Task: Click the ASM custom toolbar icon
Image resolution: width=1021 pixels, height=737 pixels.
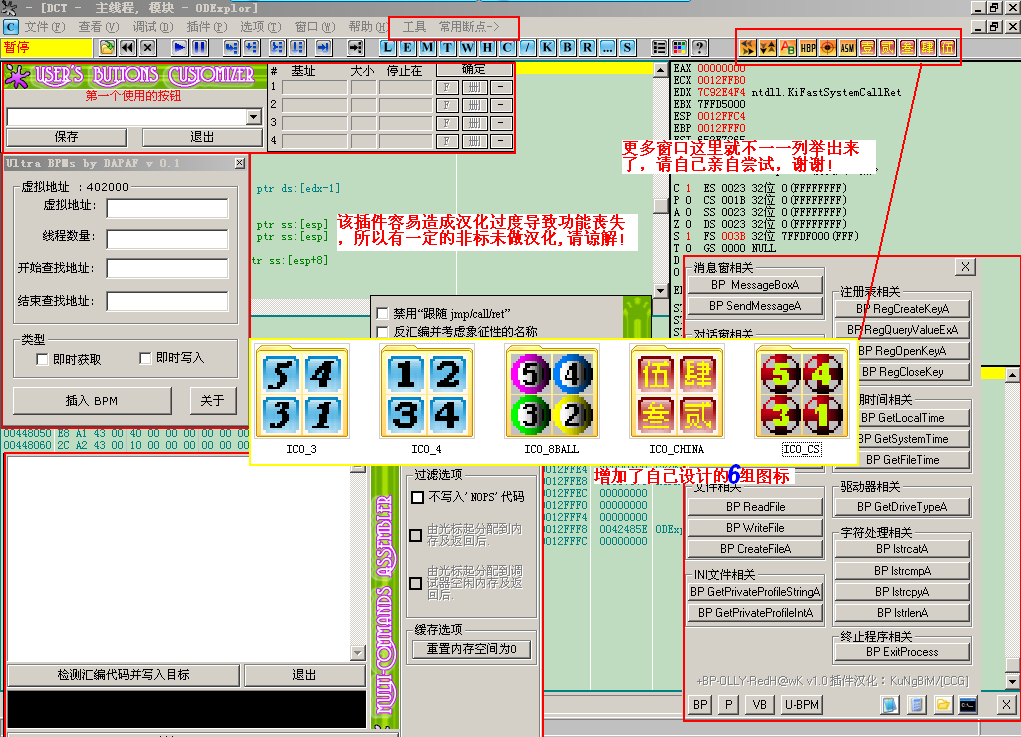Action: (847, 48)
